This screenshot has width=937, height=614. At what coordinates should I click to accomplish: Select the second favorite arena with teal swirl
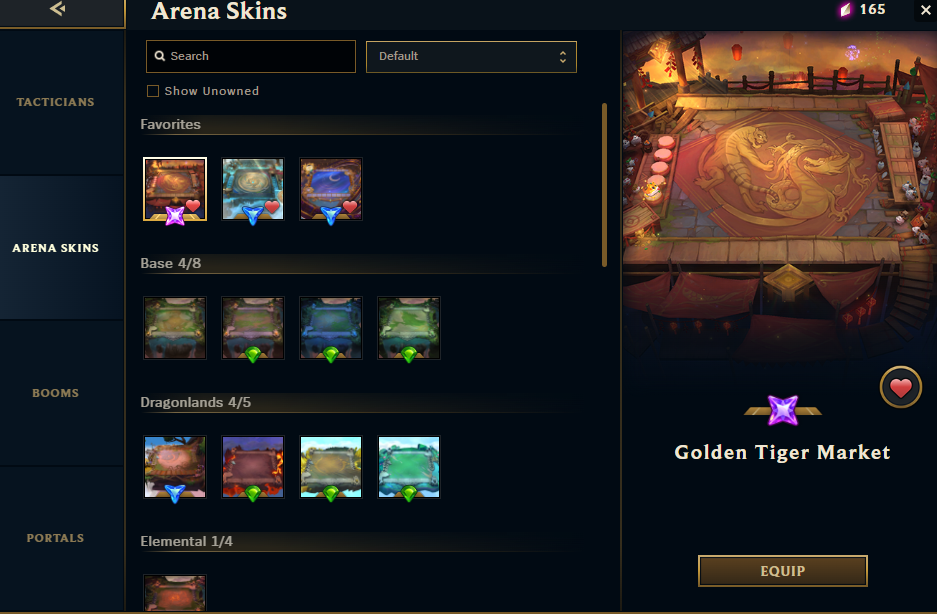[253, 190]
